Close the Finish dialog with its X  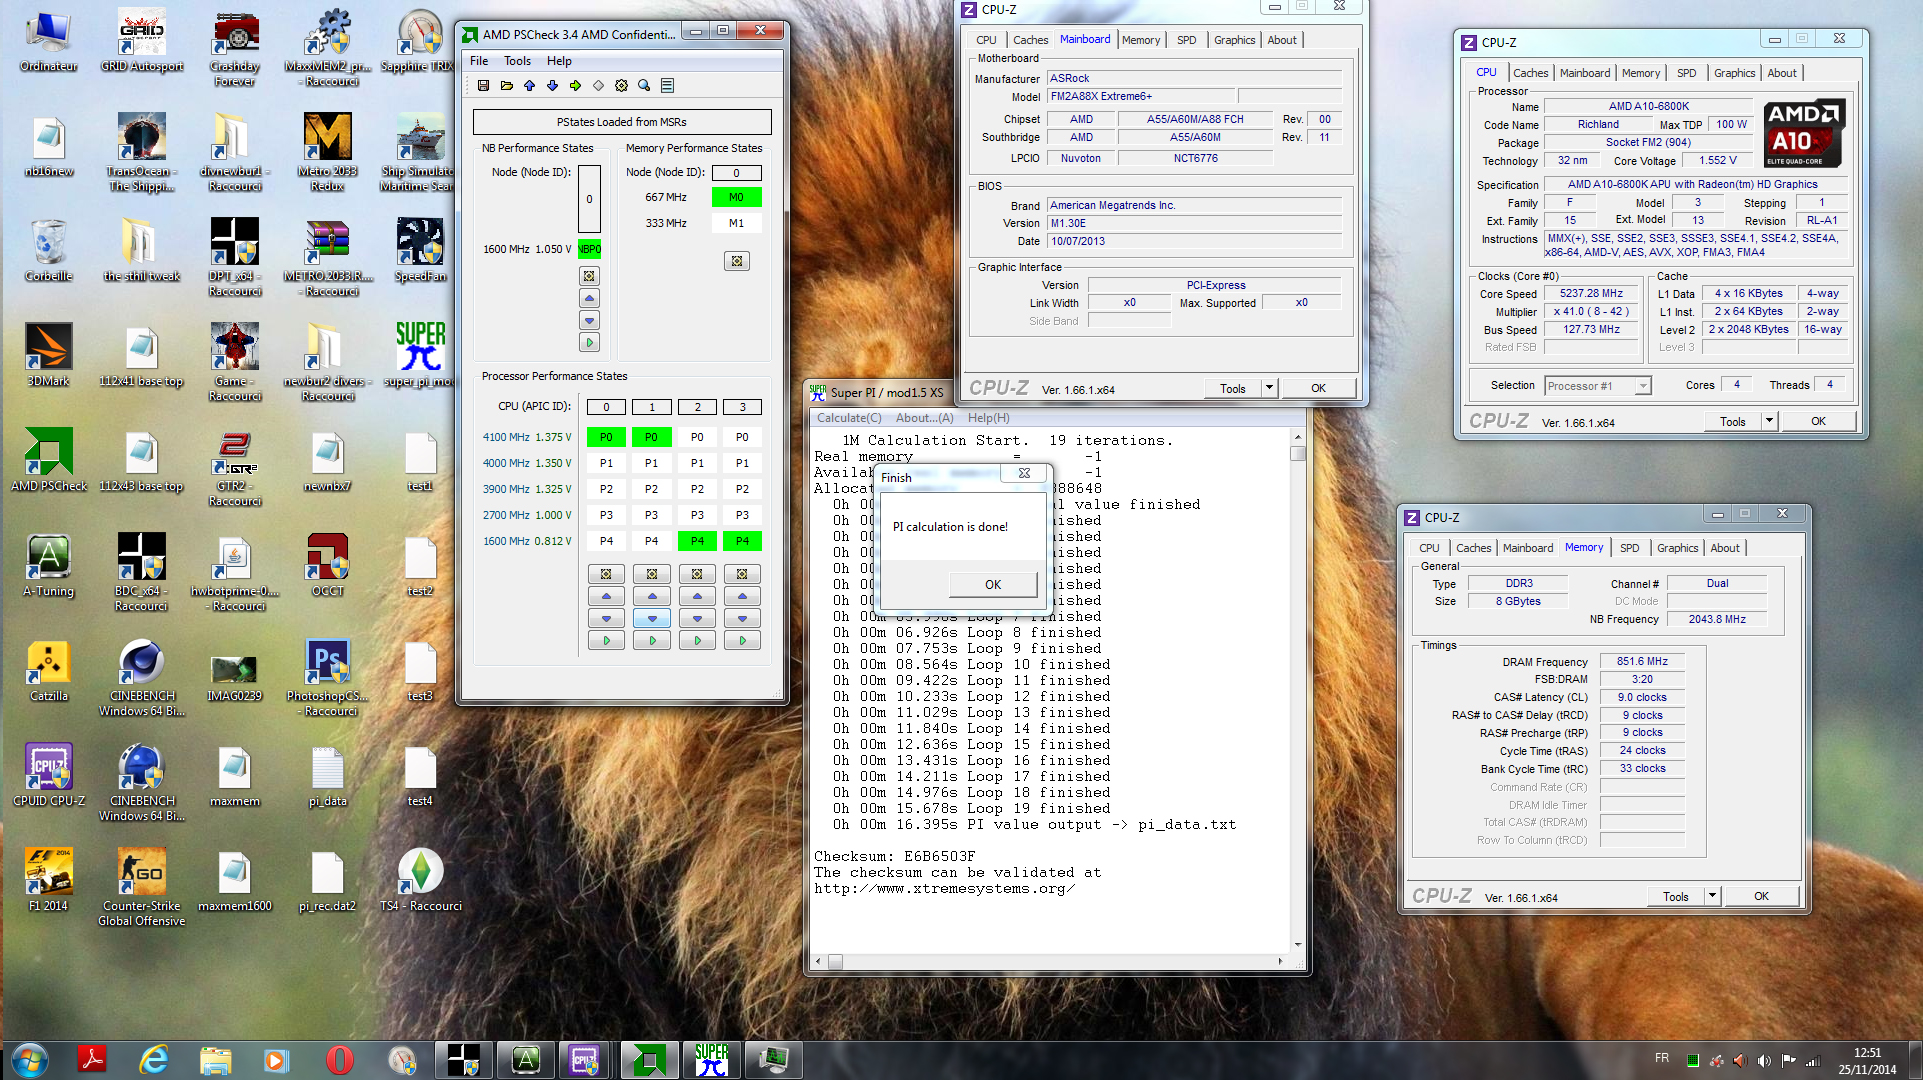[x=1024, y=473]
